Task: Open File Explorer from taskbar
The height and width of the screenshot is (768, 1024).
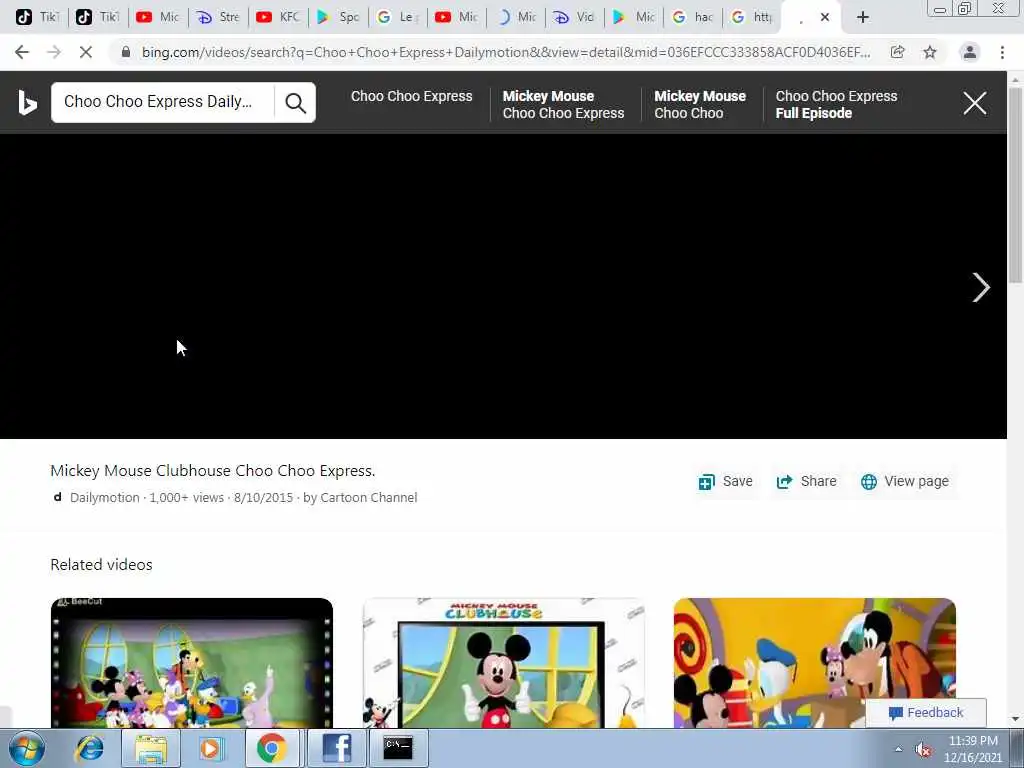Action: tap(151, 748)
